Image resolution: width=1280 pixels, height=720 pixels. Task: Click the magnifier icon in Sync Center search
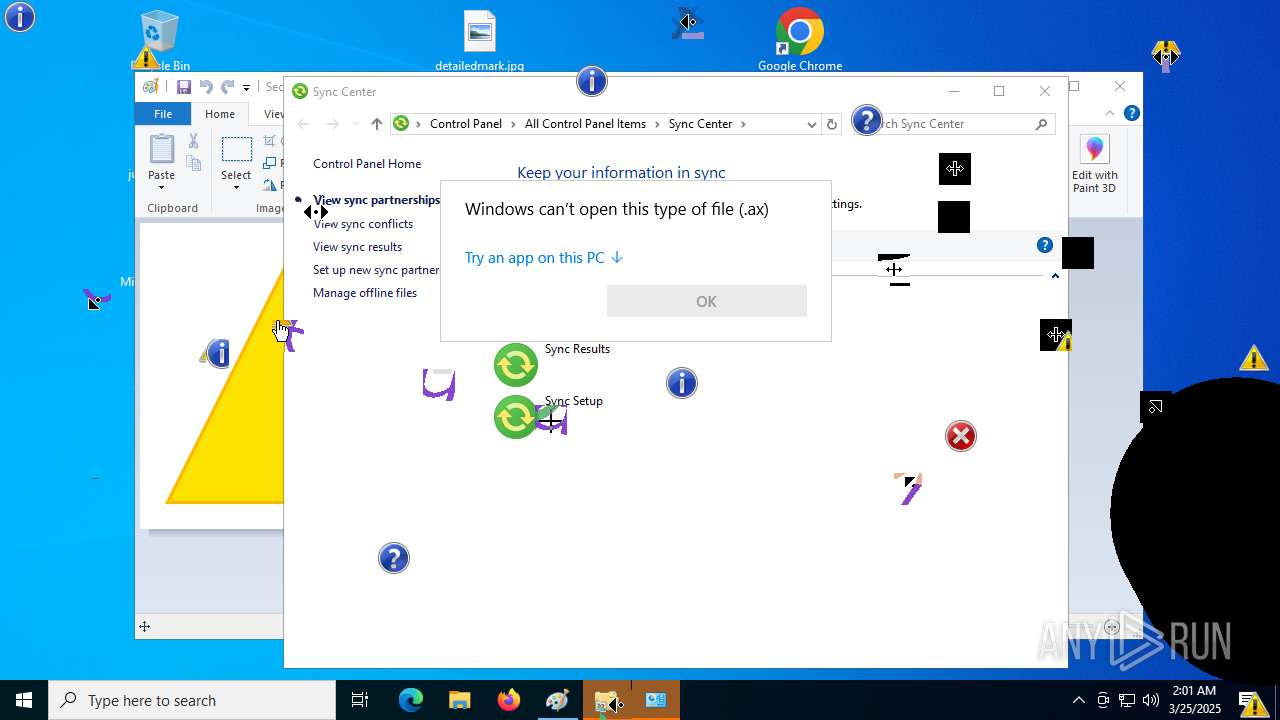pyautogui.click(x=1041, y=124)
